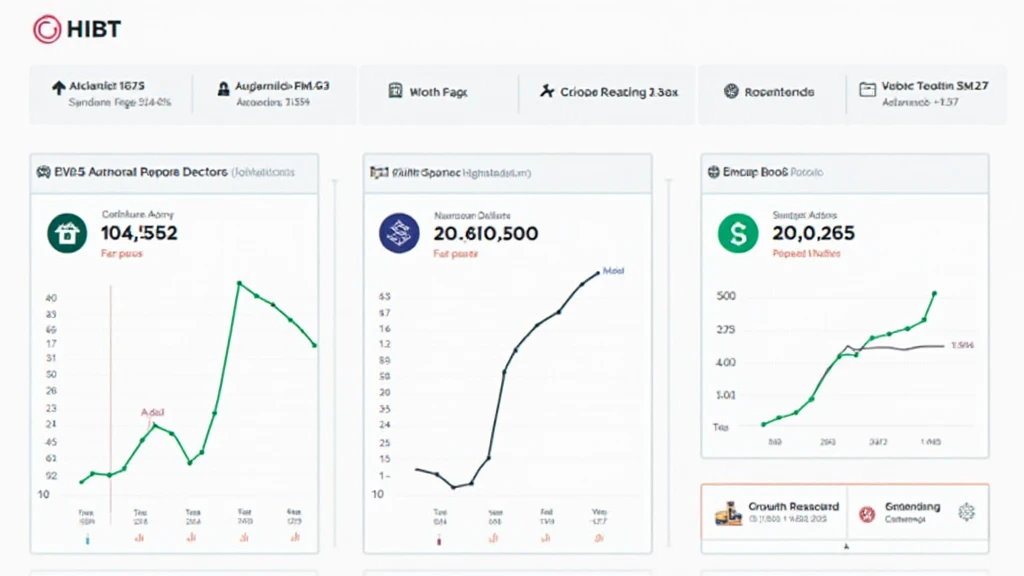This screenshot has height=576, width=1024.
Task: Select the Rocentends menu item
Action: tap(776, 90)
